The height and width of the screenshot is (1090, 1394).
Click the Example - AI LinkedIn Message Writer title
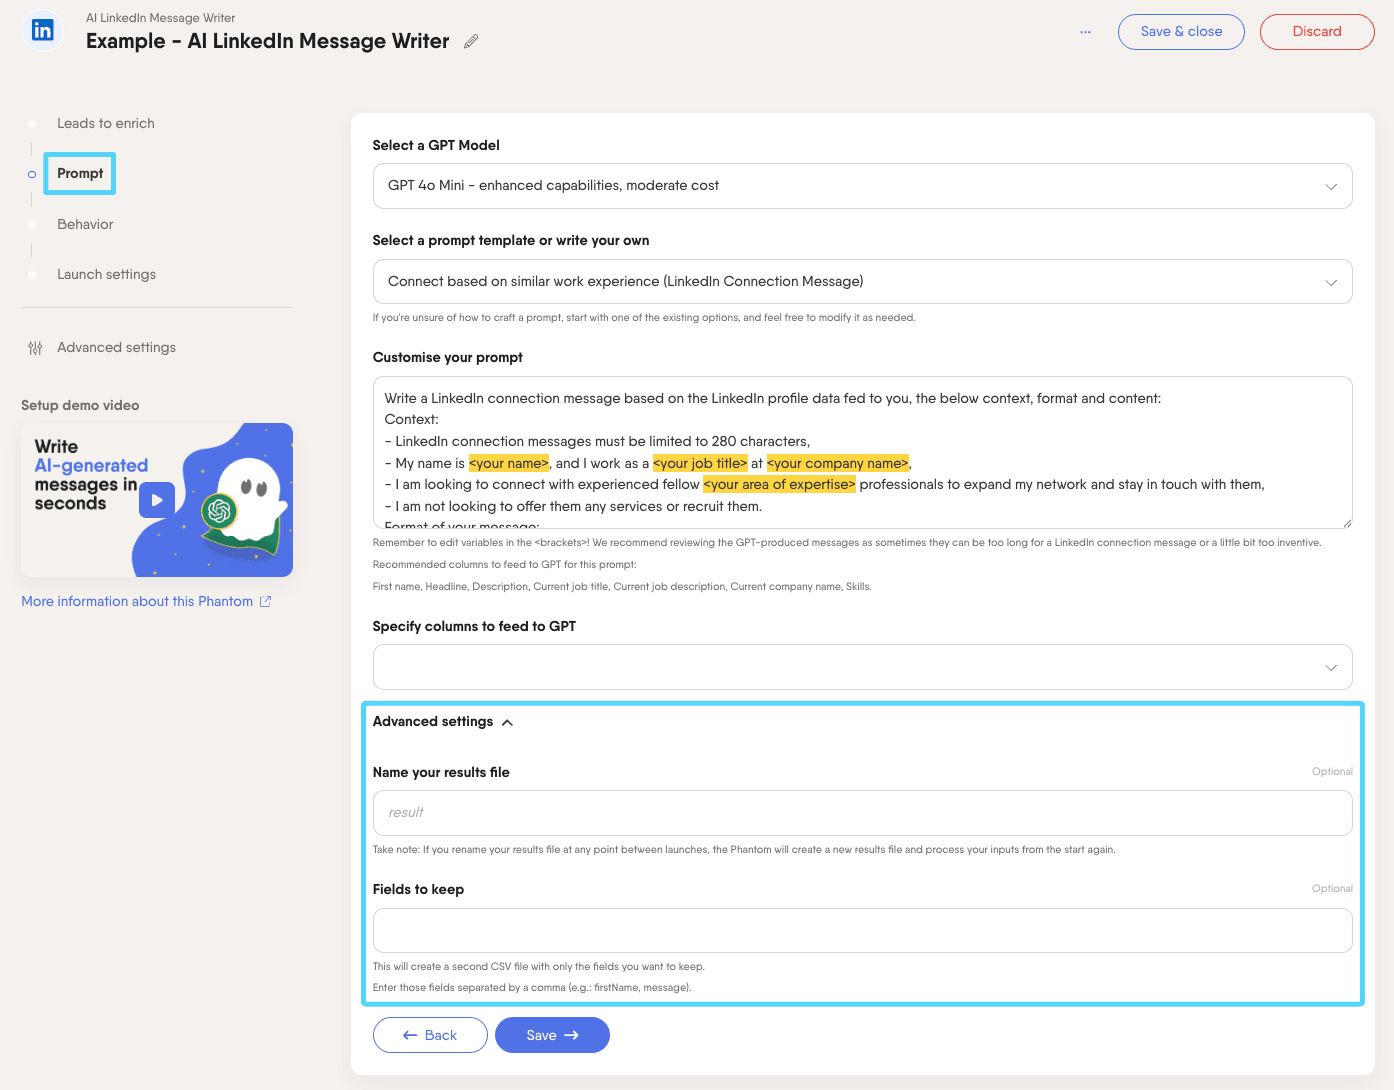(x=268, y=41)
